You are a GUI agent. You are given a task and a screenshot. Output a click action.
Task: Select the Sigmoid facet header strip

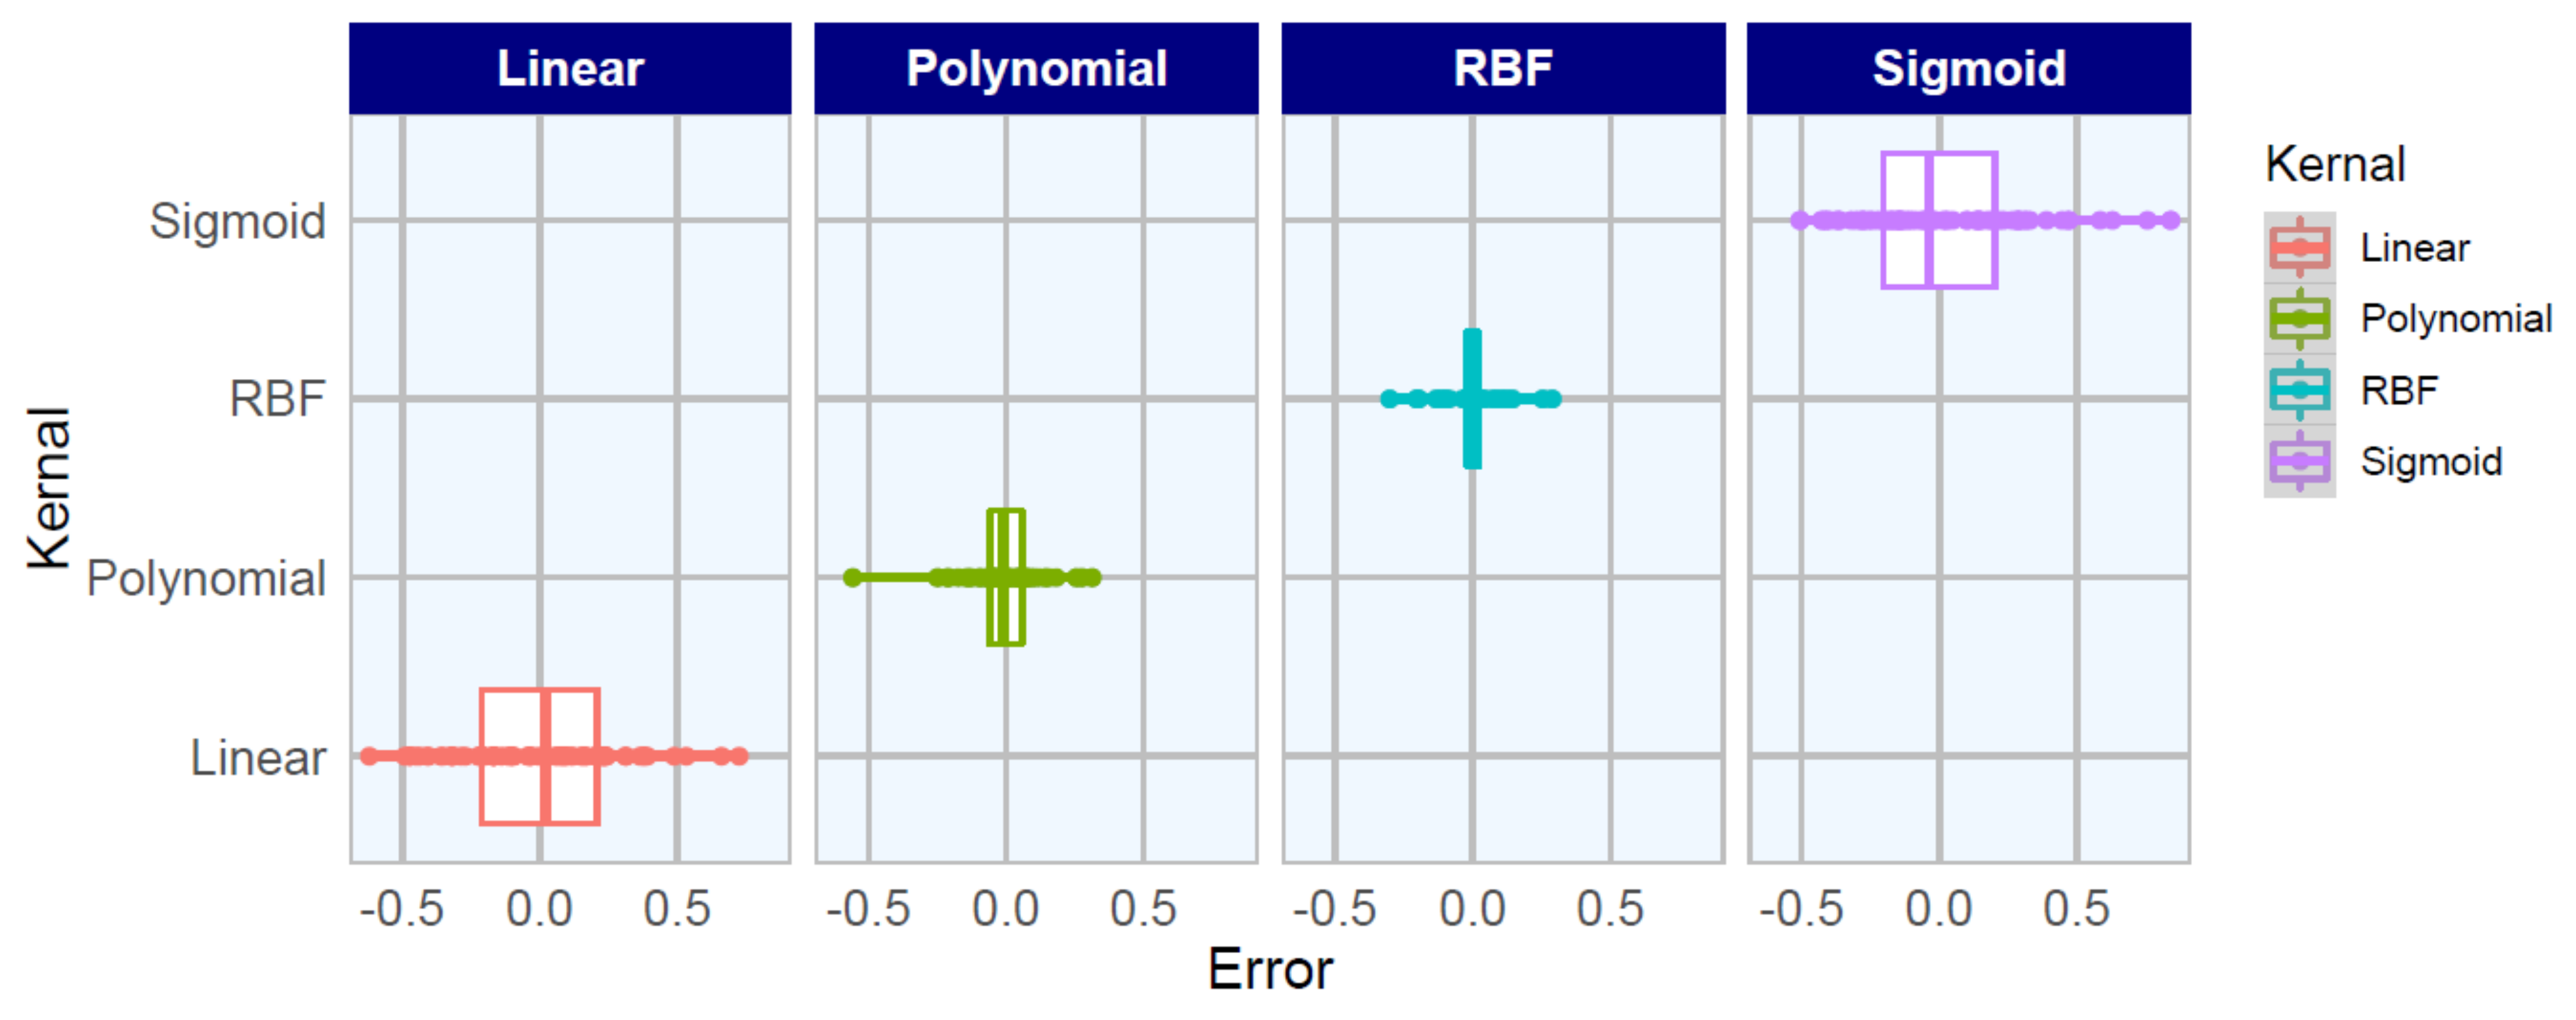coord(1968,68)
